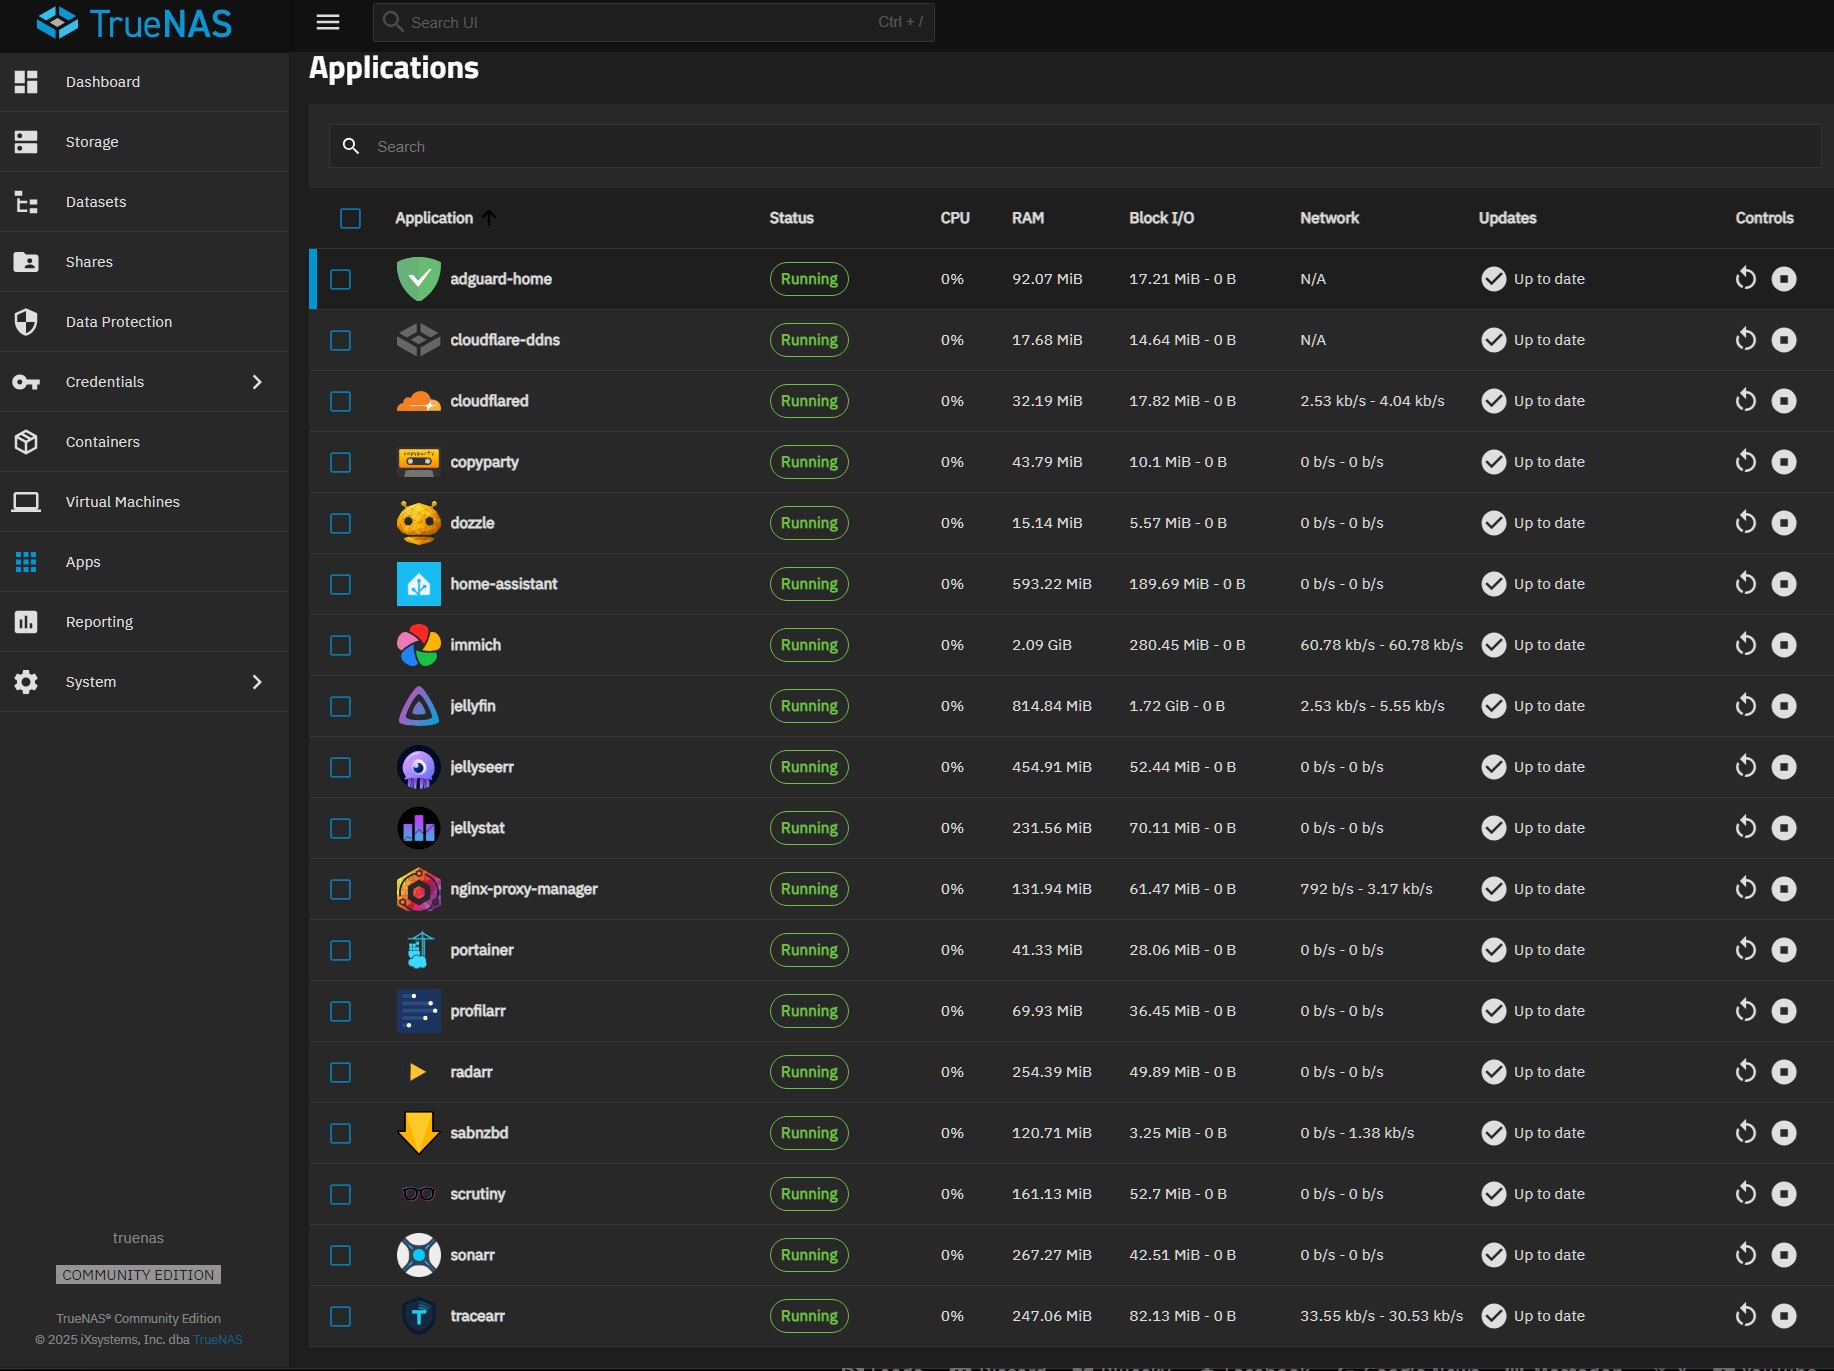Toggle the select-all applications checkbox

[350, 218]
